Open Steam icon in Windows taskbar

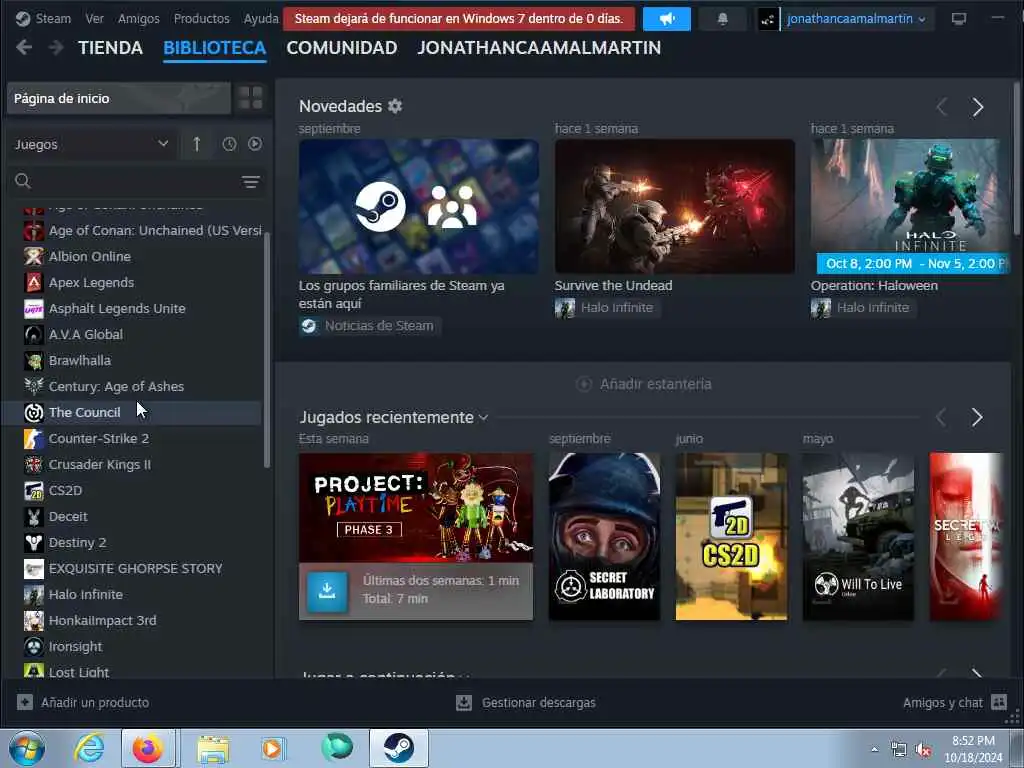point(399,748)
